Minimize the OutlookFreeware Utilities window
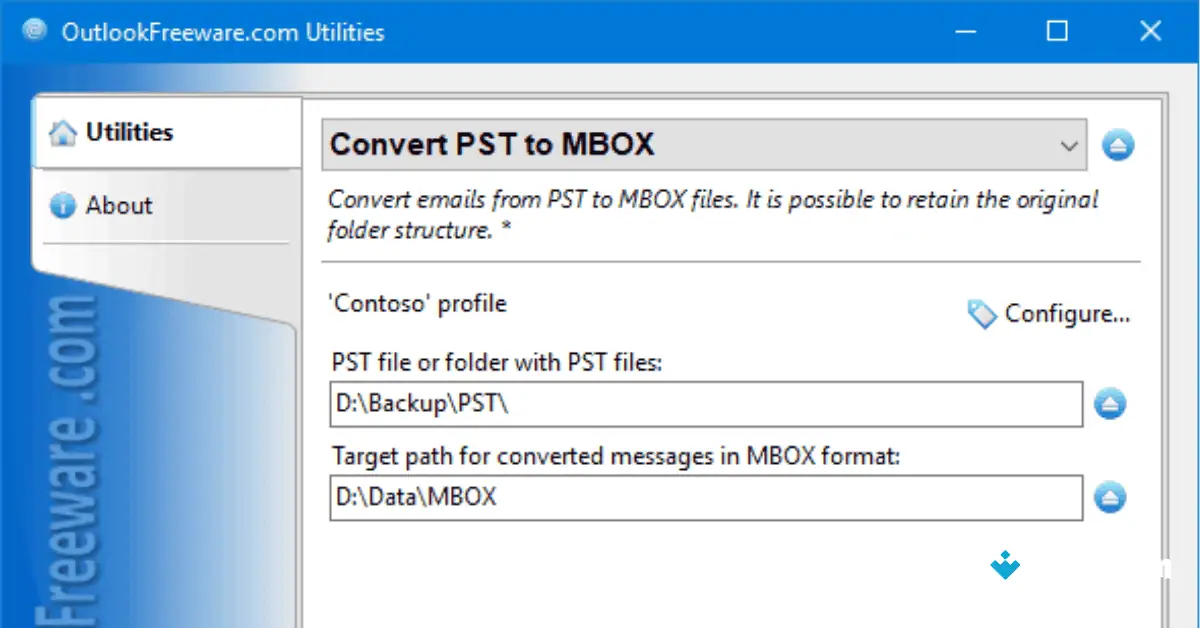The width and height of the screenshot is (1200, 628). [964, 31]
